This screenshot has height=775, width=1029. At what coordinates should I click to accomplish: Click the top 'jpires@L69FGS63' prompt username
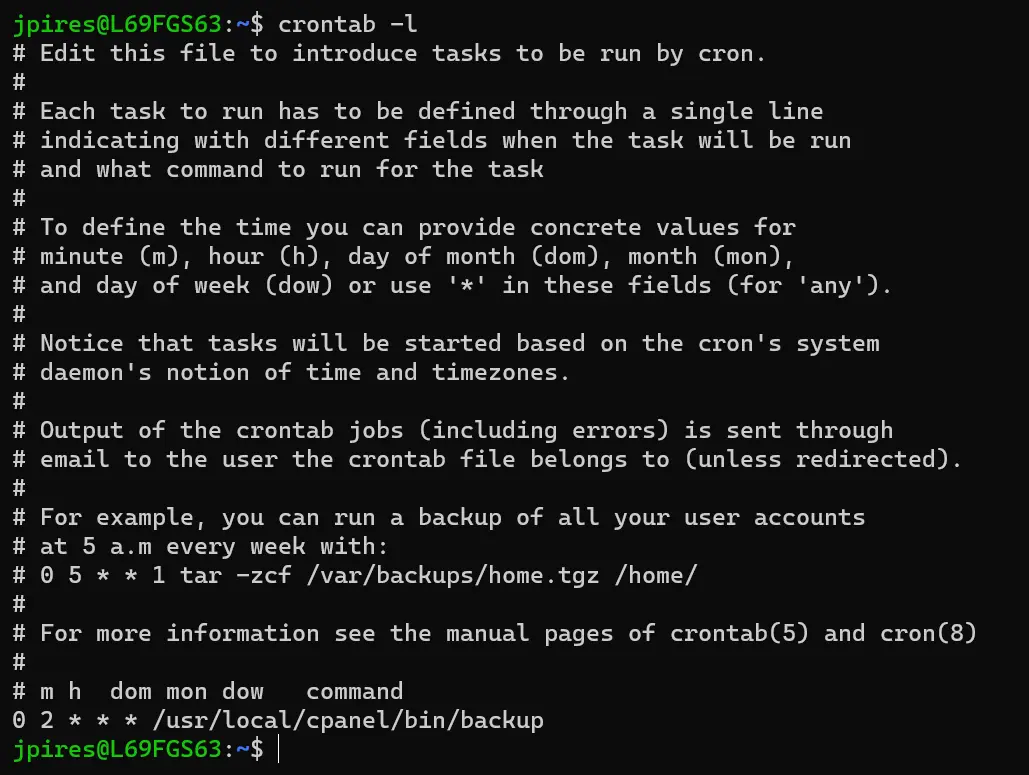(x=117, y=24)
